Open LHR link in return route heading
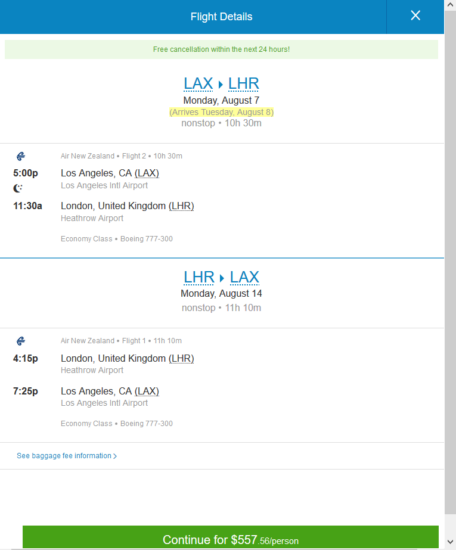Screen dimensions: 456x550 [x=199, y=277]
